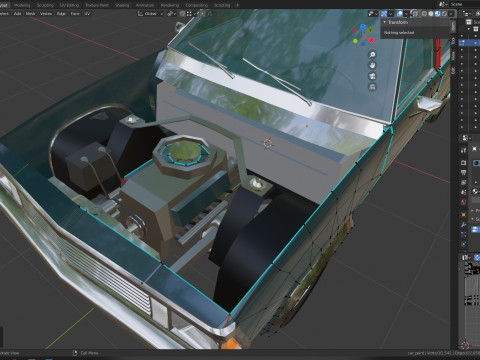
Task: Open the properties editor type dropdown
Action: (466, 138)
